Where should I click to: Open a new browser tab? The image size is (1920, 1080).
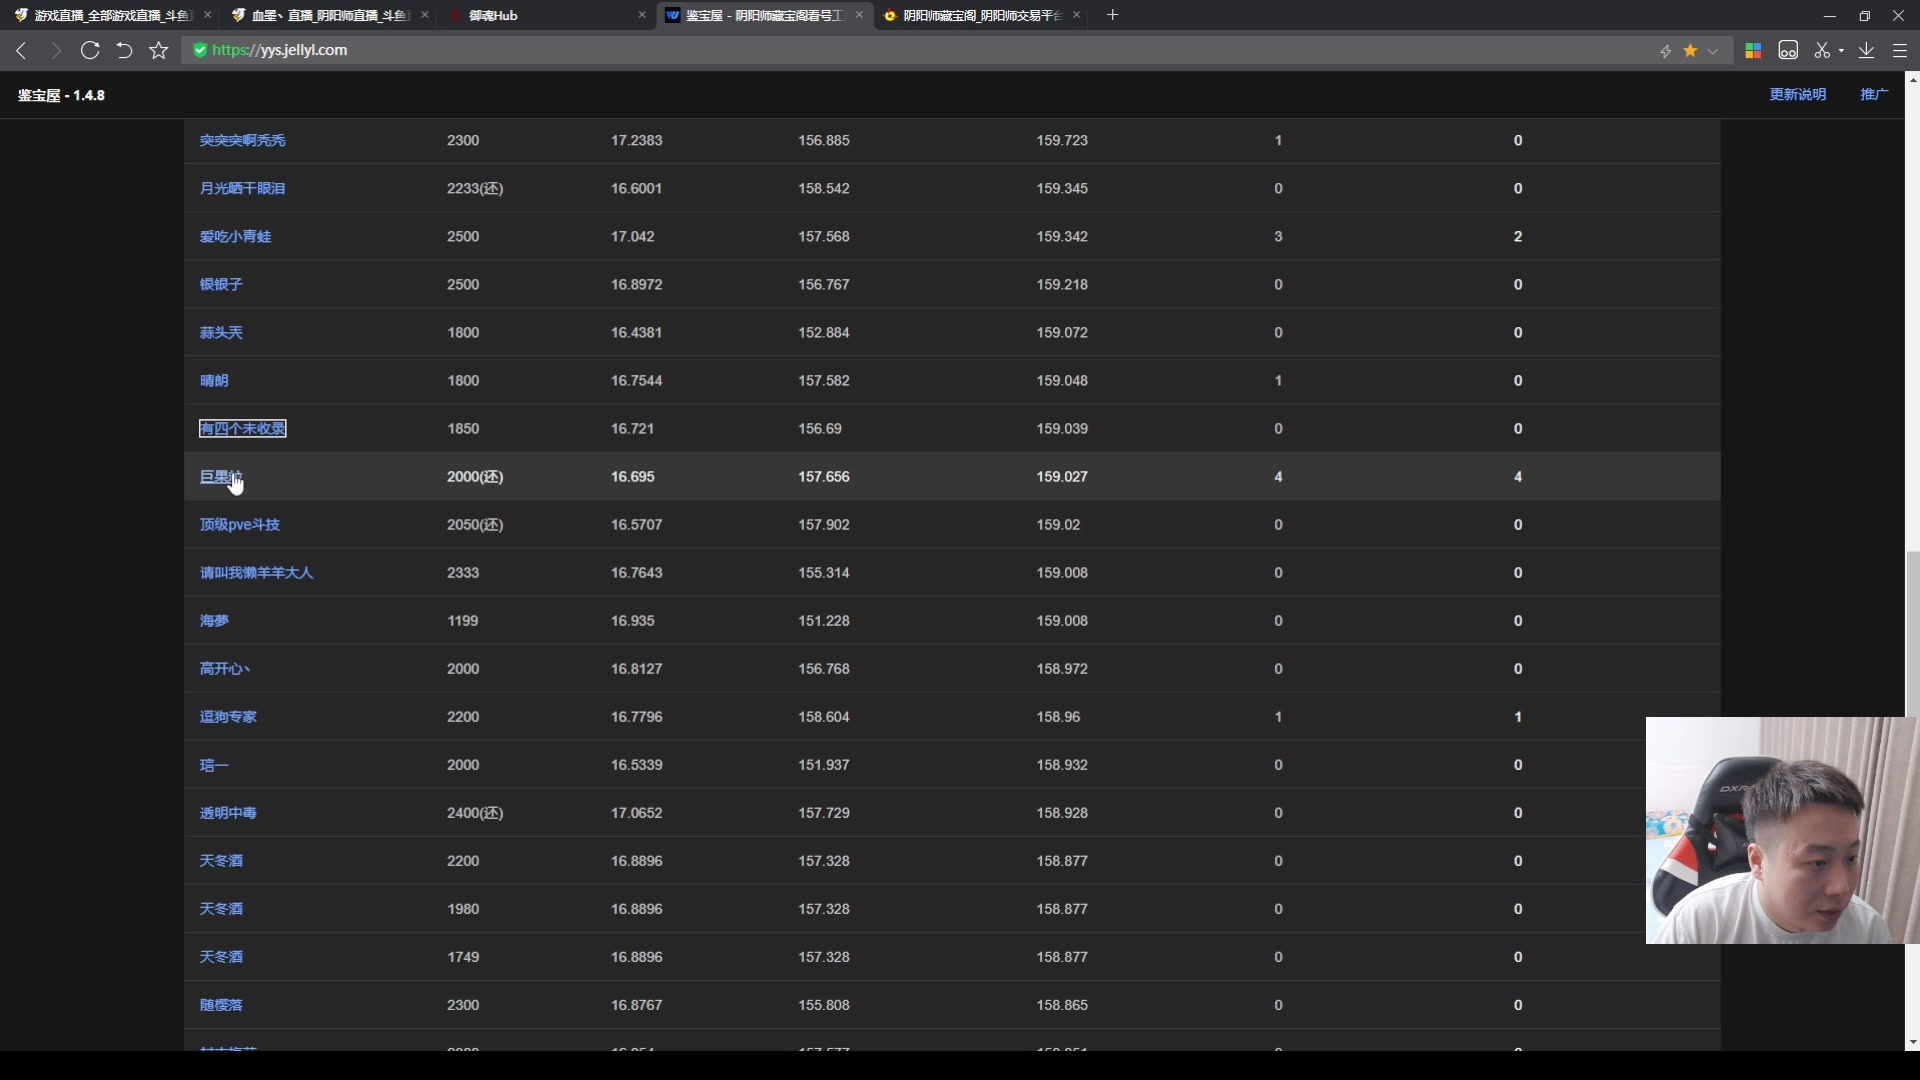(x=1112, y=15)
